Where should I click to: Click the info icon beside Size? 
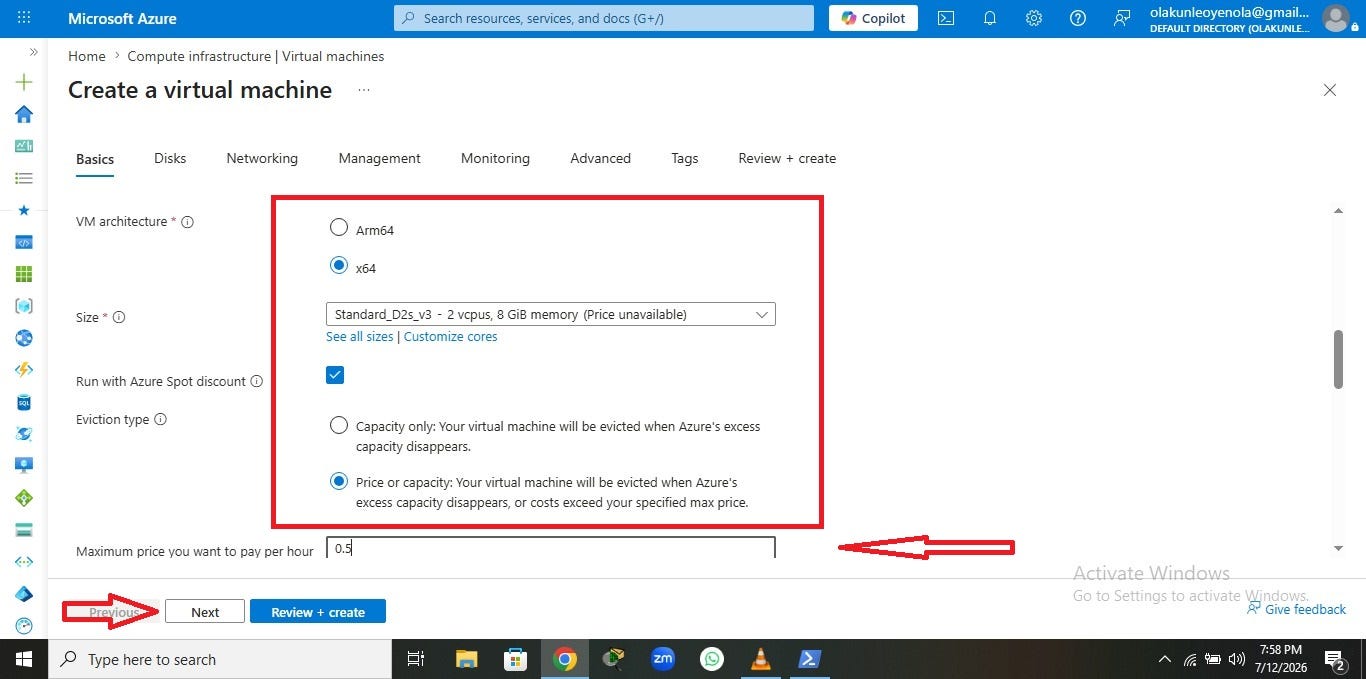(119, 317)
